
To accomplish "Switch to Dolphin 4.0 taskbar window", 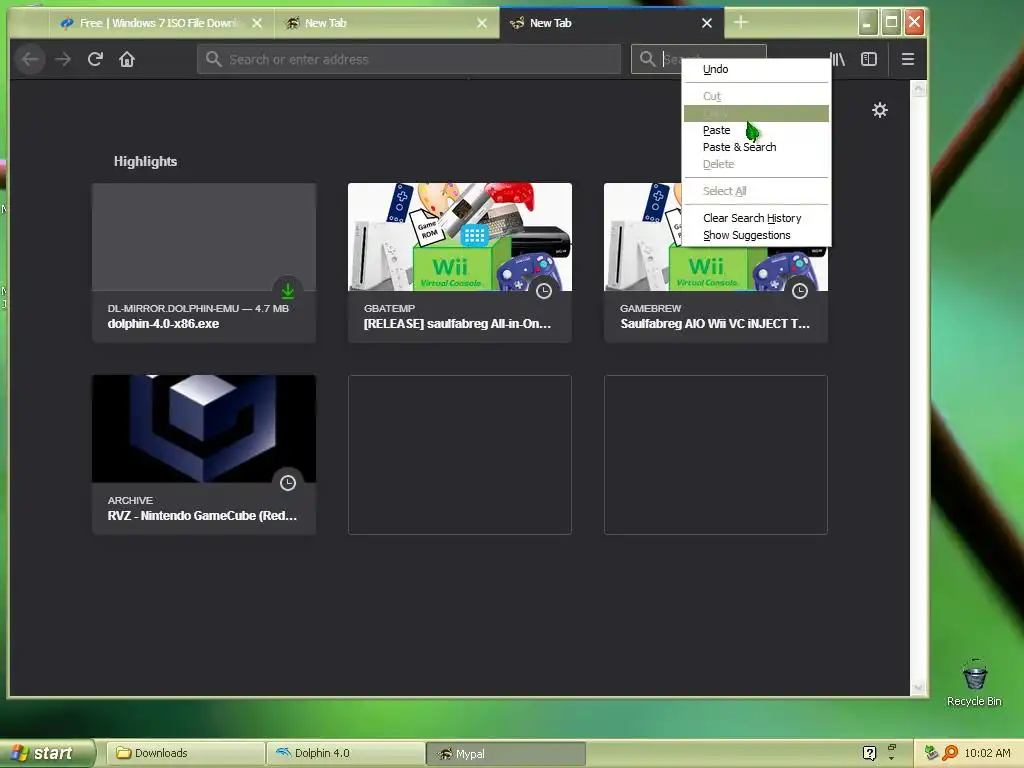I will 346,753.
